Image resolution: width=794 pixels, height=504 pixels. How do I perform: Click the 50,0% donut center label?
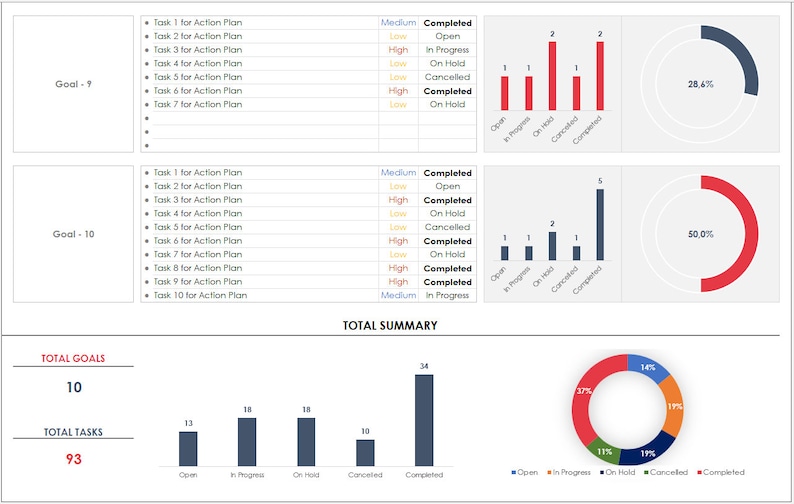coord(701,234)
